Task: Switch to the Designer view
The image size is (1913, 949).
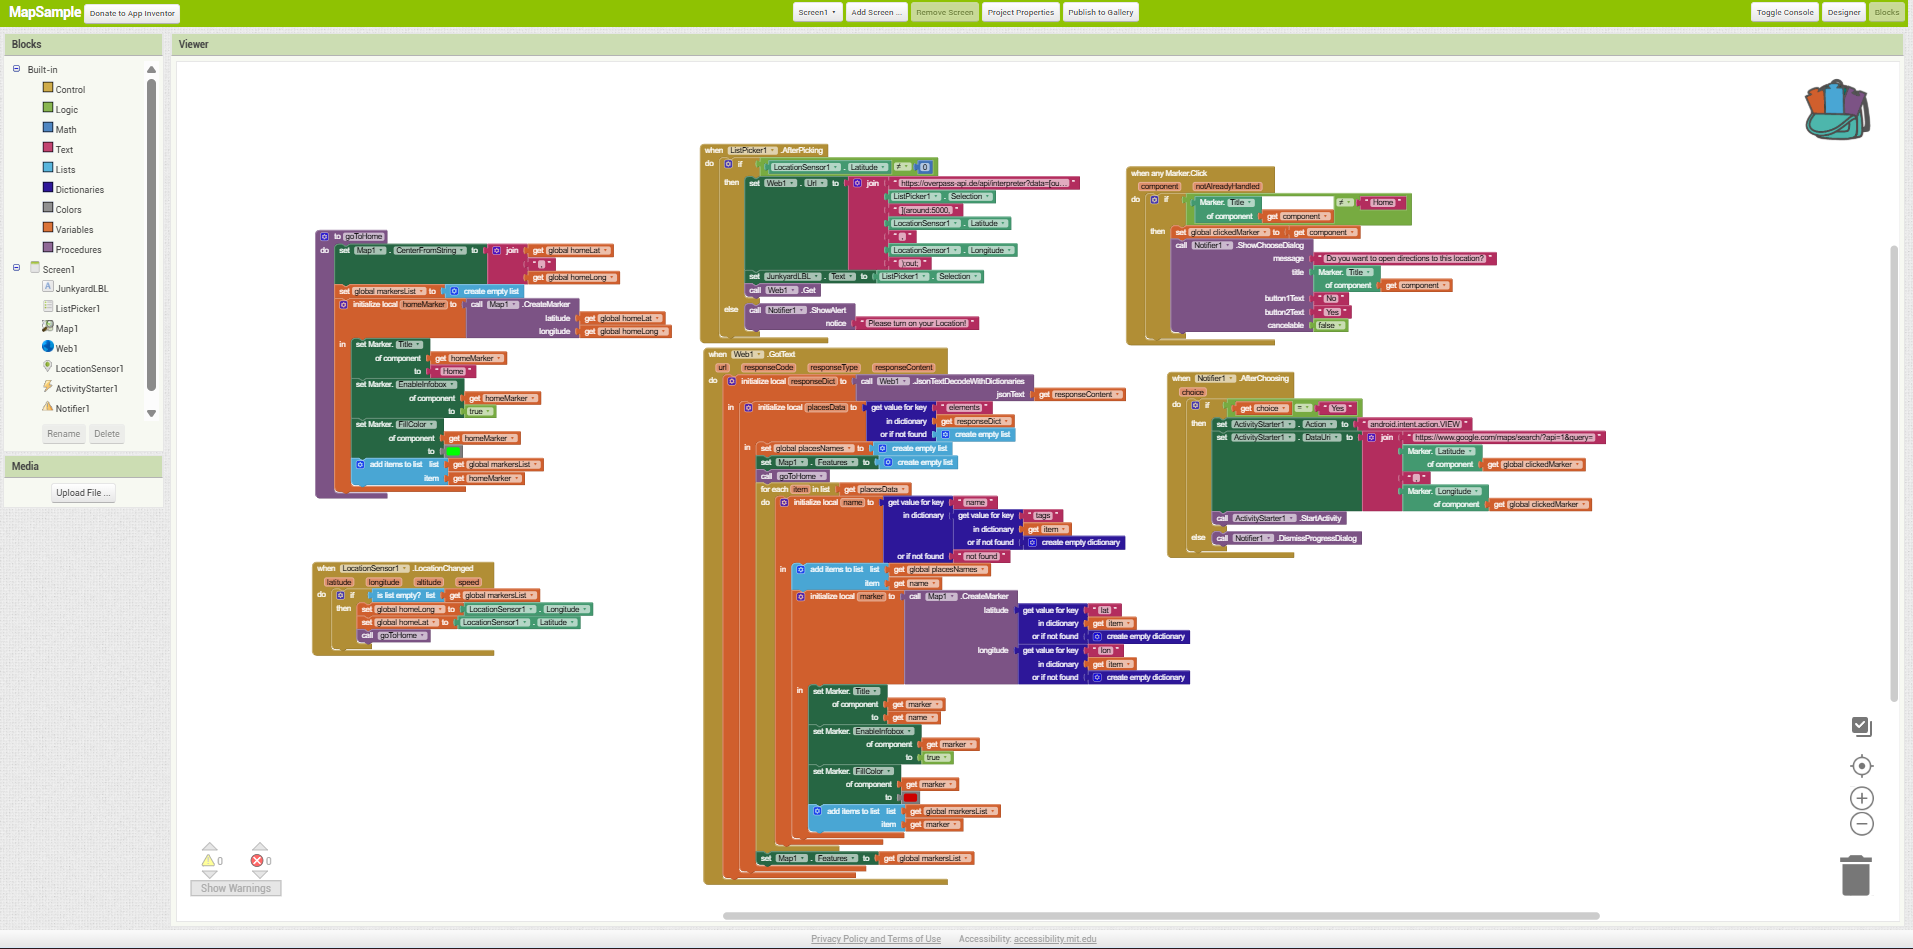Action: 1843,13
